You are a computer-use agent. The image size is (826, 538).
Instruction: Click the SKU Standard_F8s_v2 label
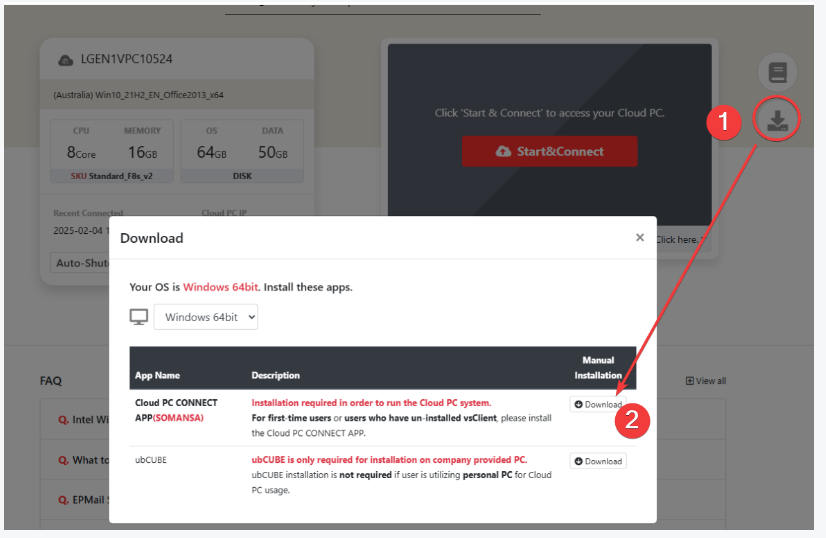pos(112,176)
